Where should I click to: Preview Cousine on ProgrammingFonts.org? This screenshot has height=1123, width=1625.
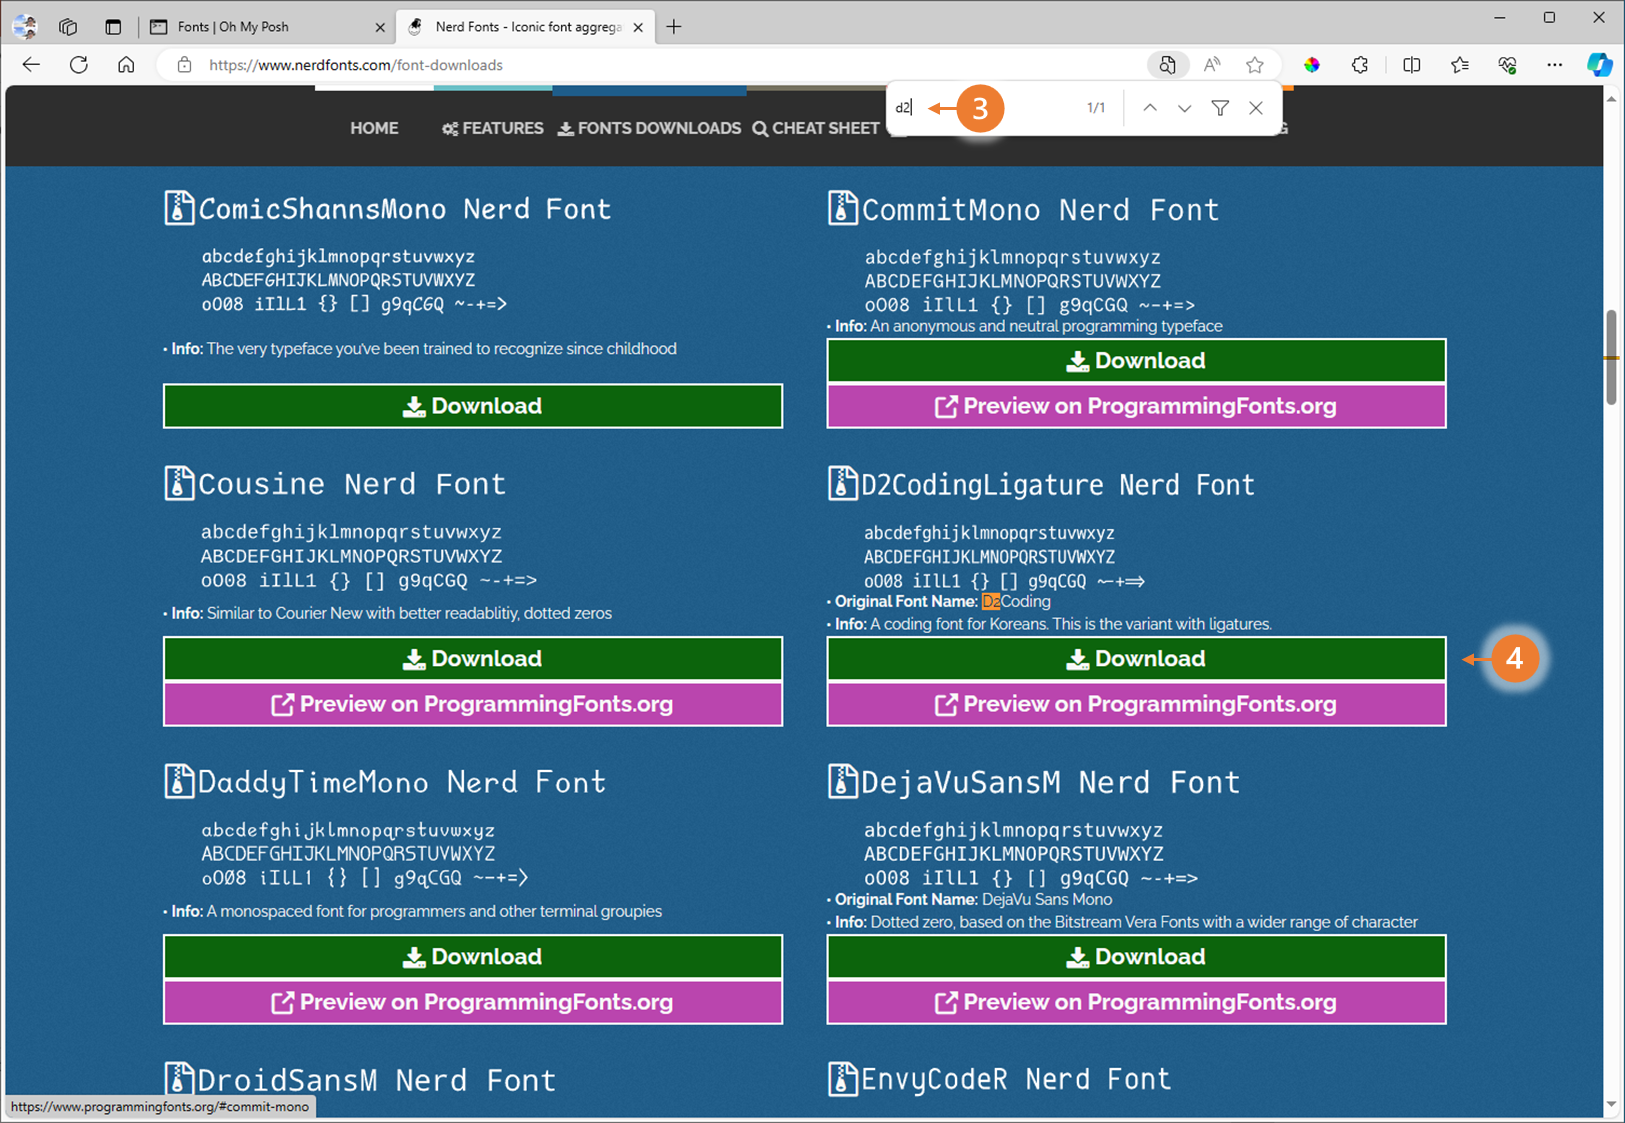pos(473,704)
